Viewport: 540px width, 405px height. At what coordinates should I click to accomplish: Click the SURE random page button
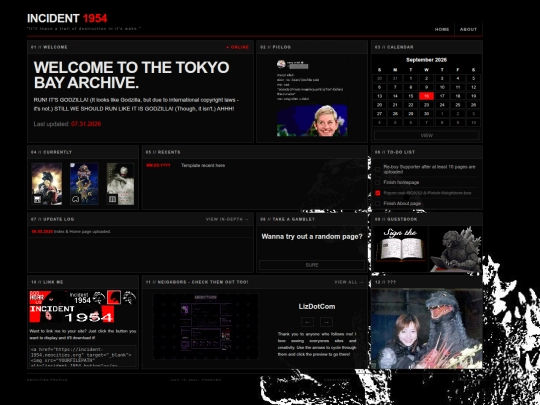coord(312,265)
